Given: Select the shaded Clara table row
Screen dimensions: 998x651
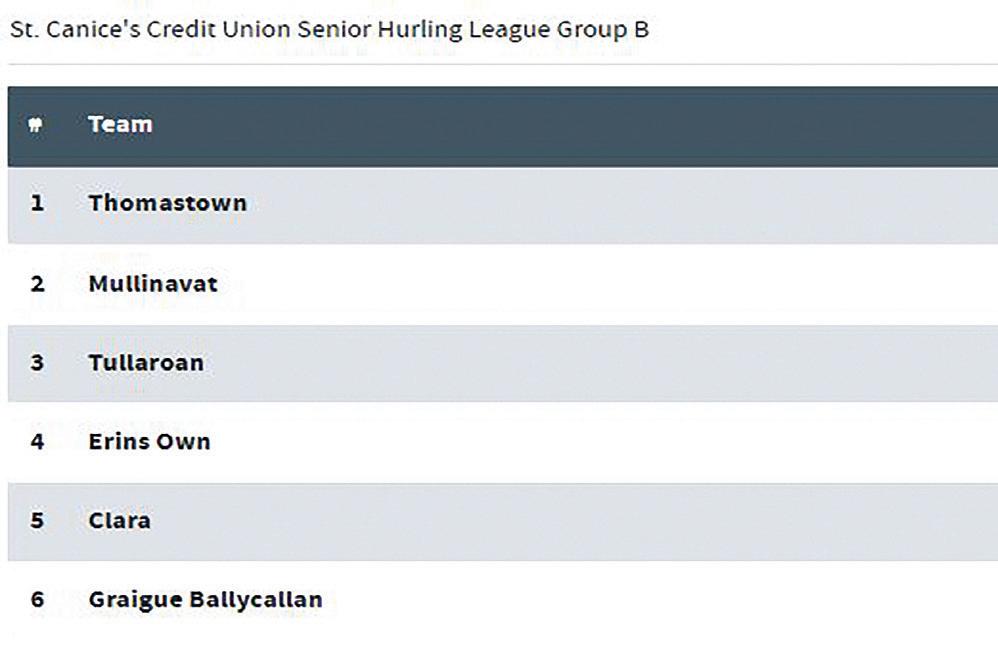Looking at the screenshot, I should pos(503,521).
